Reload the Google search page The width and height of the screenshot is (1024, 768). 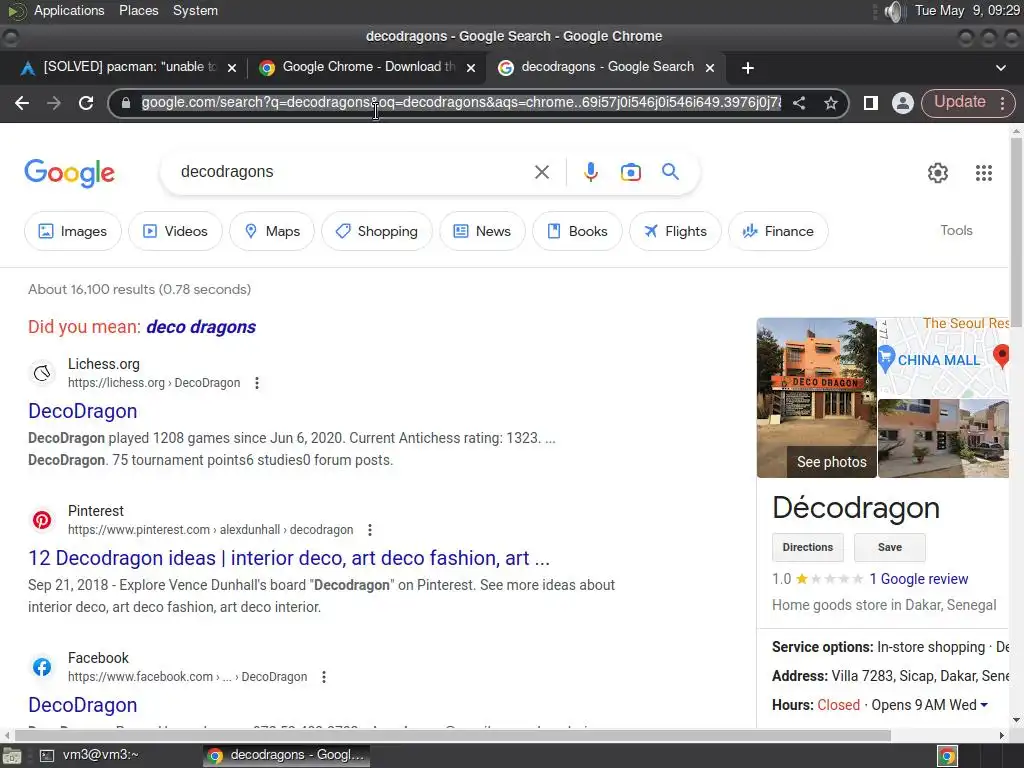(x=86, y=103)
